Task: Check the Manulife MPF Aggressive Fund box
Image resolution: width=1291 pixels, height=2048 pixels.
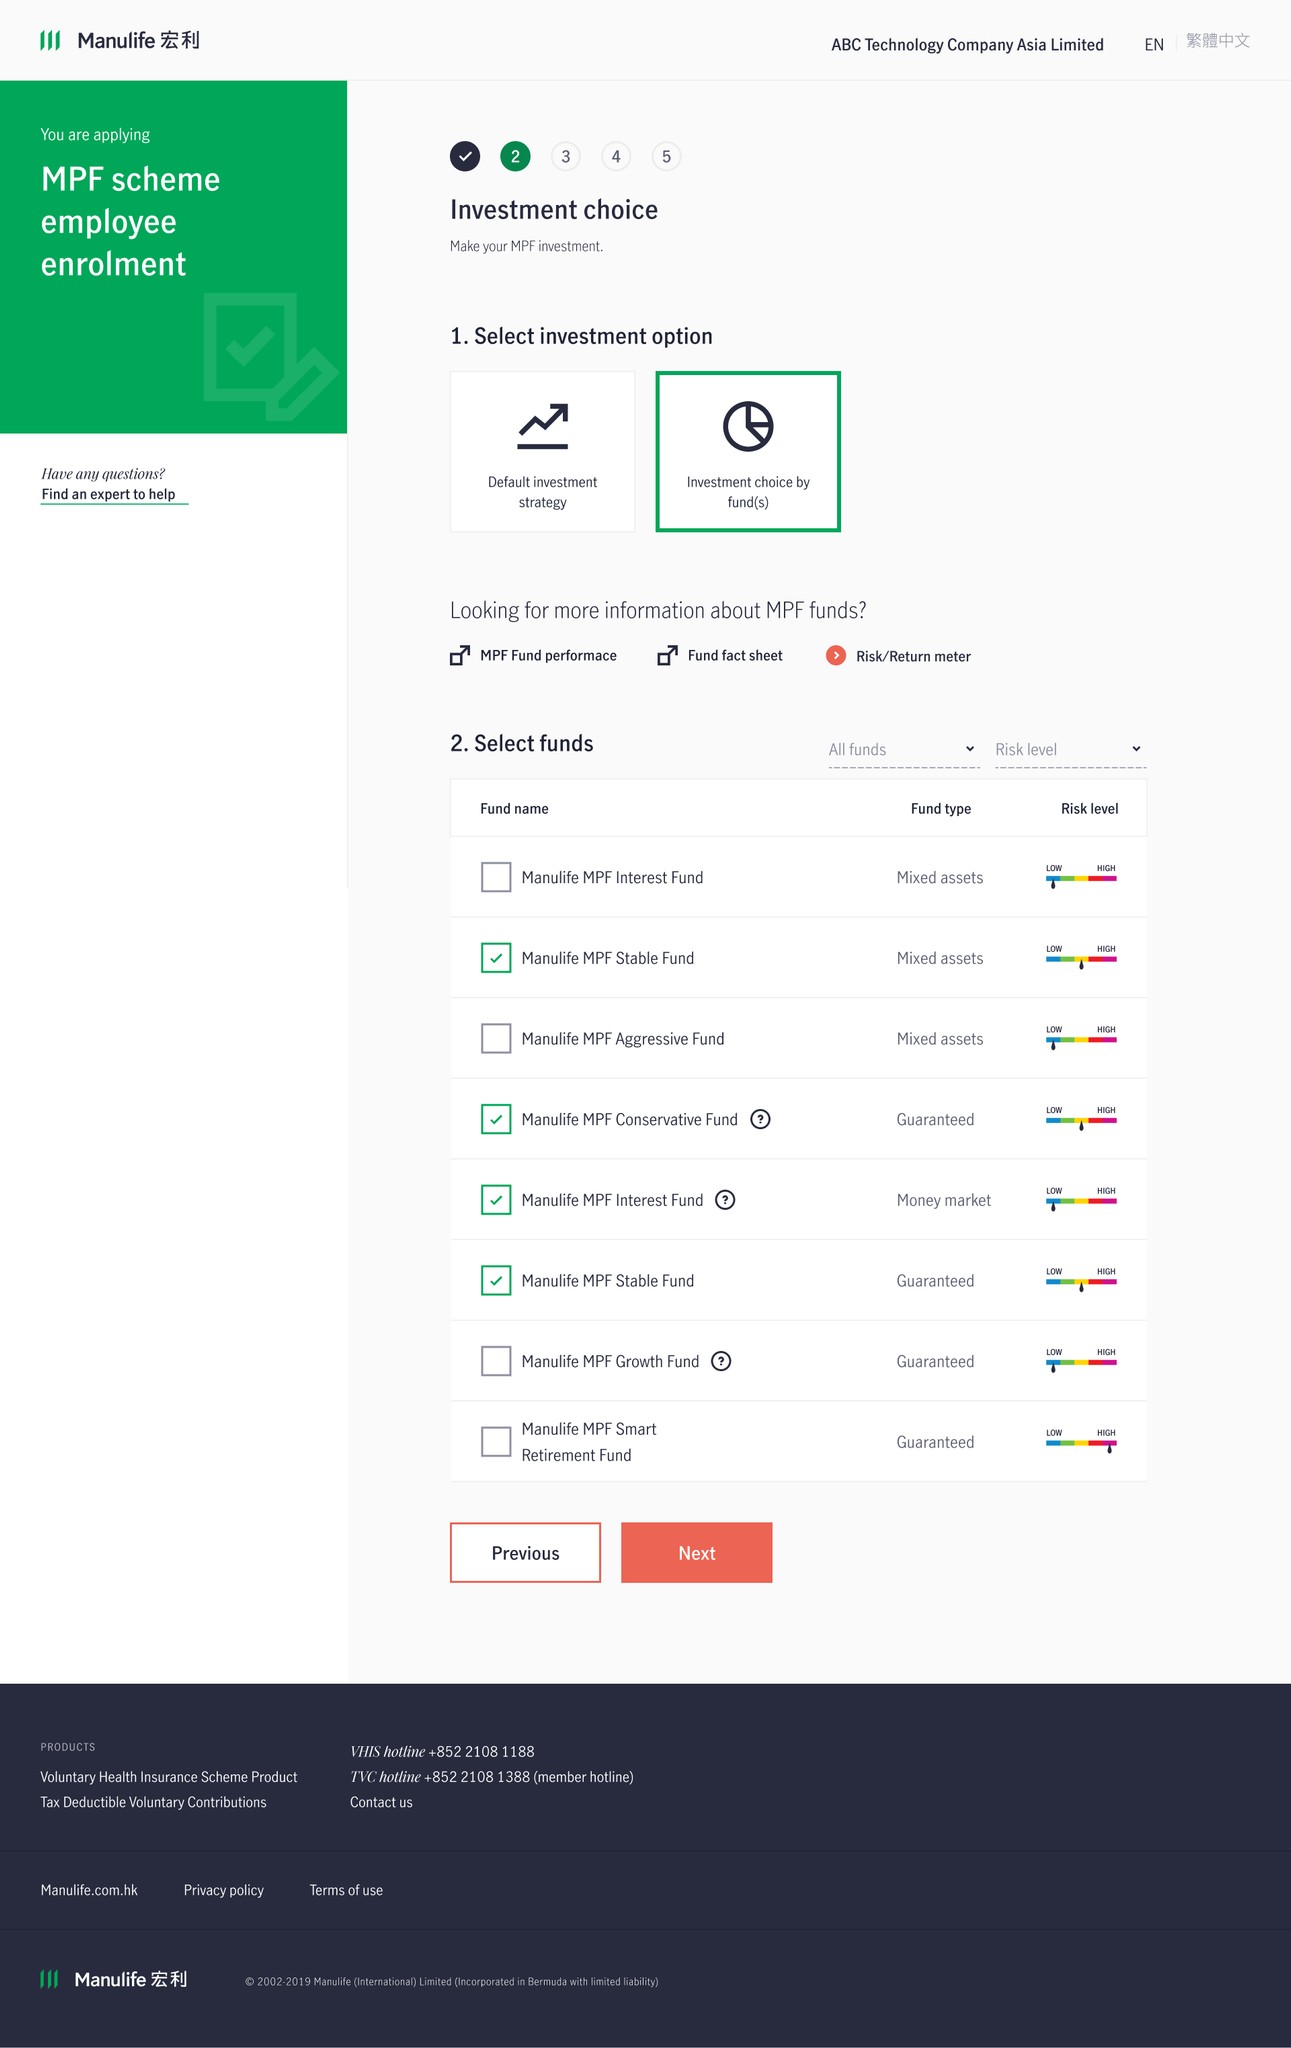Action: [496, 1038]
